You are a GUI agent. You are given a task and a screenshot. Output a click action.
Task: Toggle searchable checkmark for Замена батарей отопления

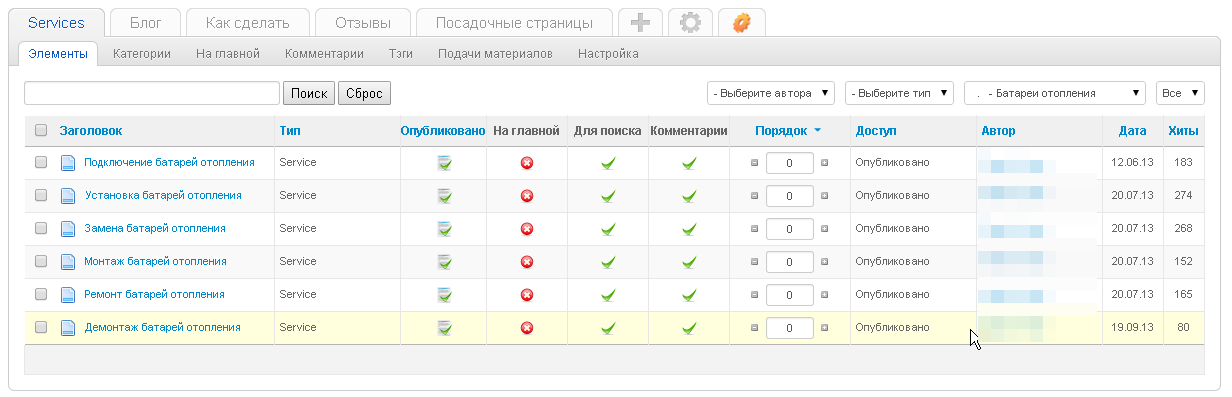[608, 229]
